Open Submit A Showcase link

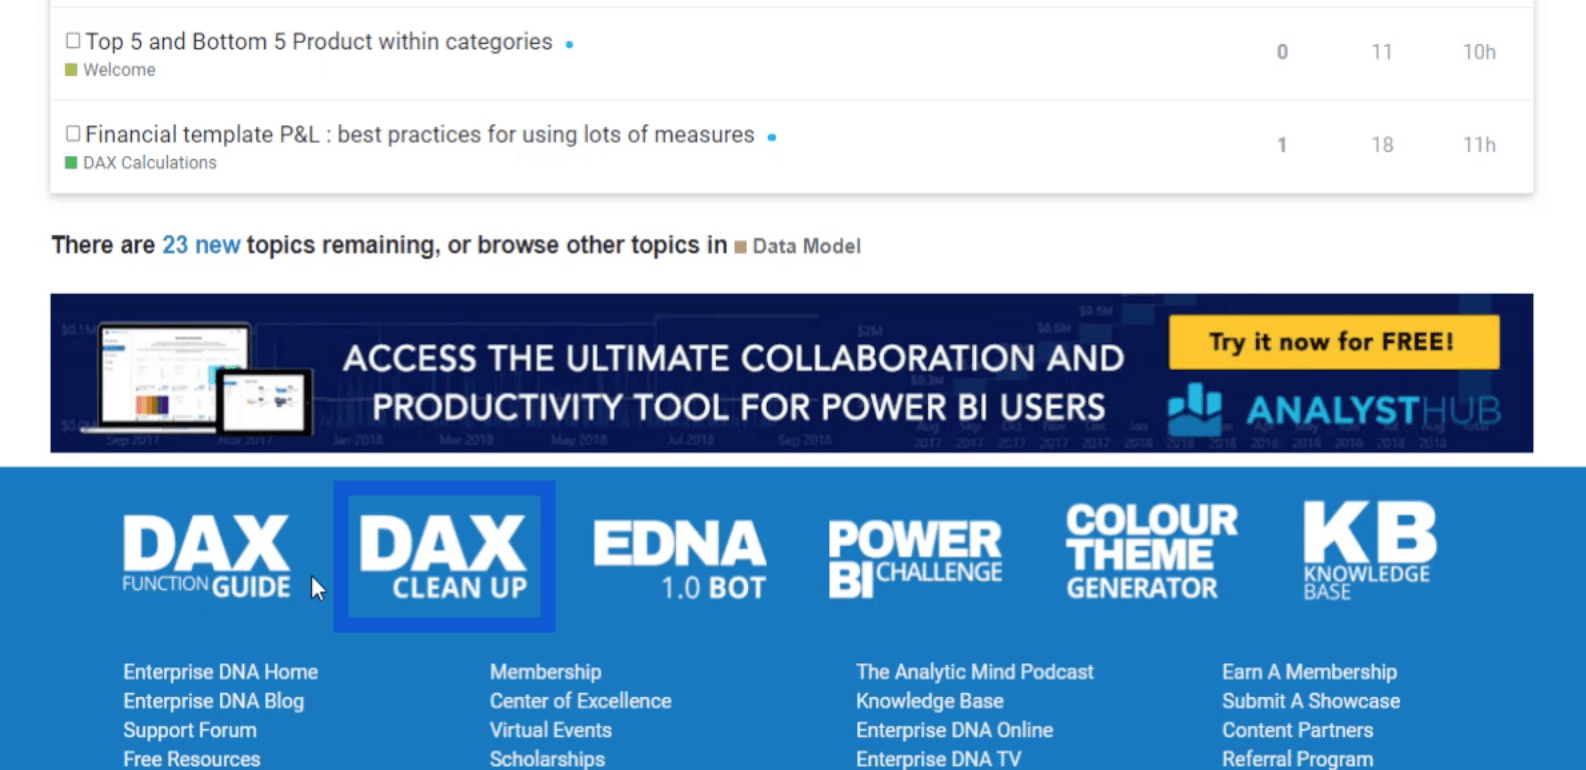(x=1311, y=701)
